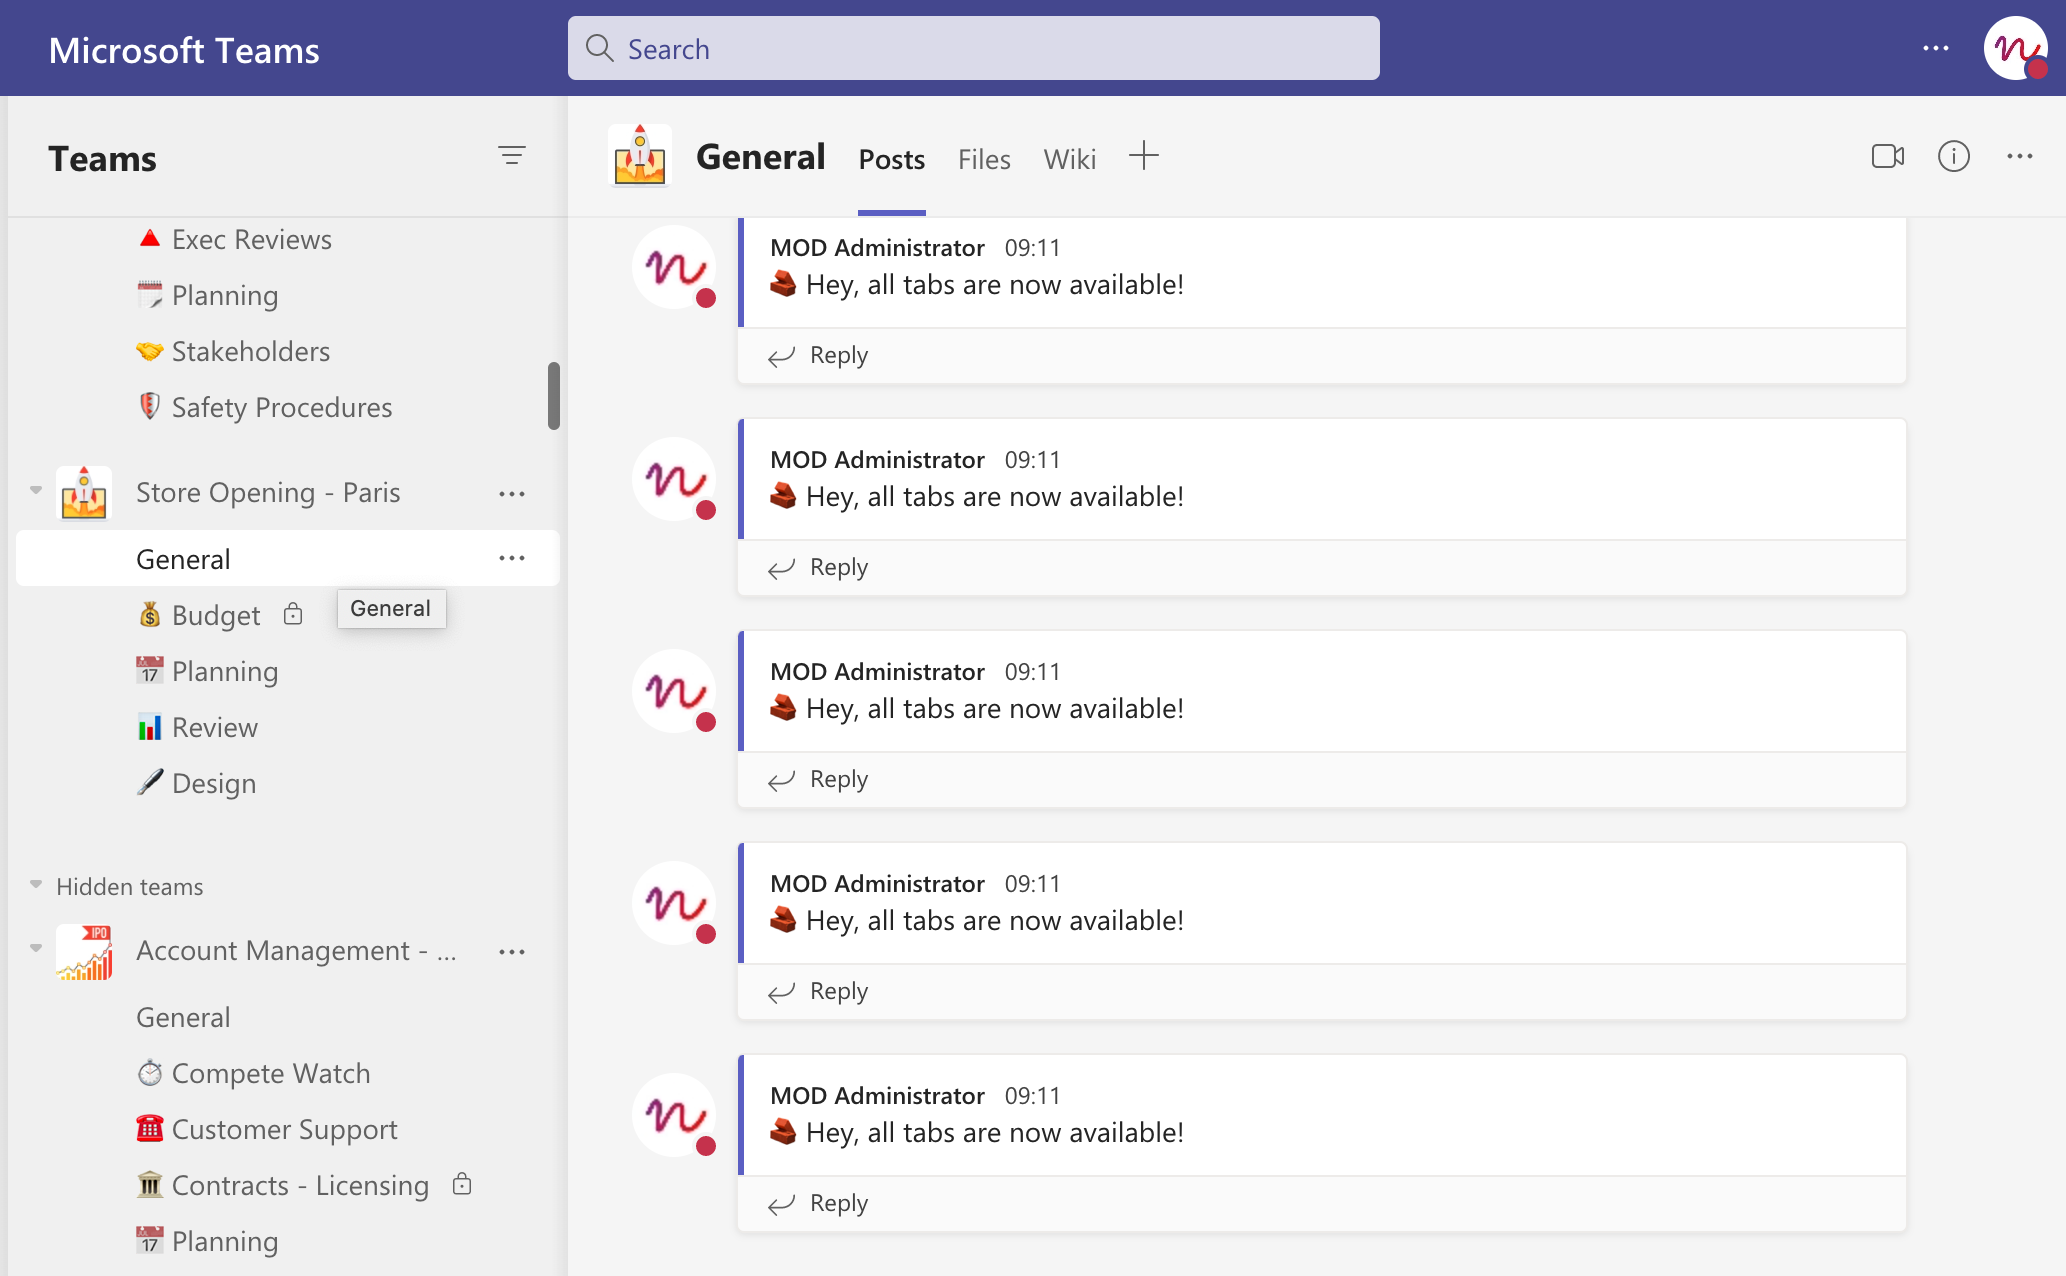Click the profile avatar in top bar
This screenshot has height=1276, width=2066.
2015,48
